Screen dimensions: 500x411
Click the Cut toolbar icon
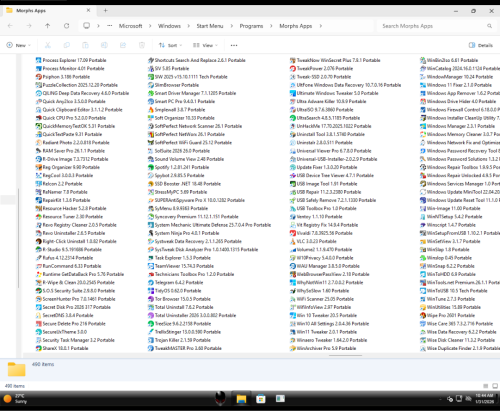tap(48, 45)
